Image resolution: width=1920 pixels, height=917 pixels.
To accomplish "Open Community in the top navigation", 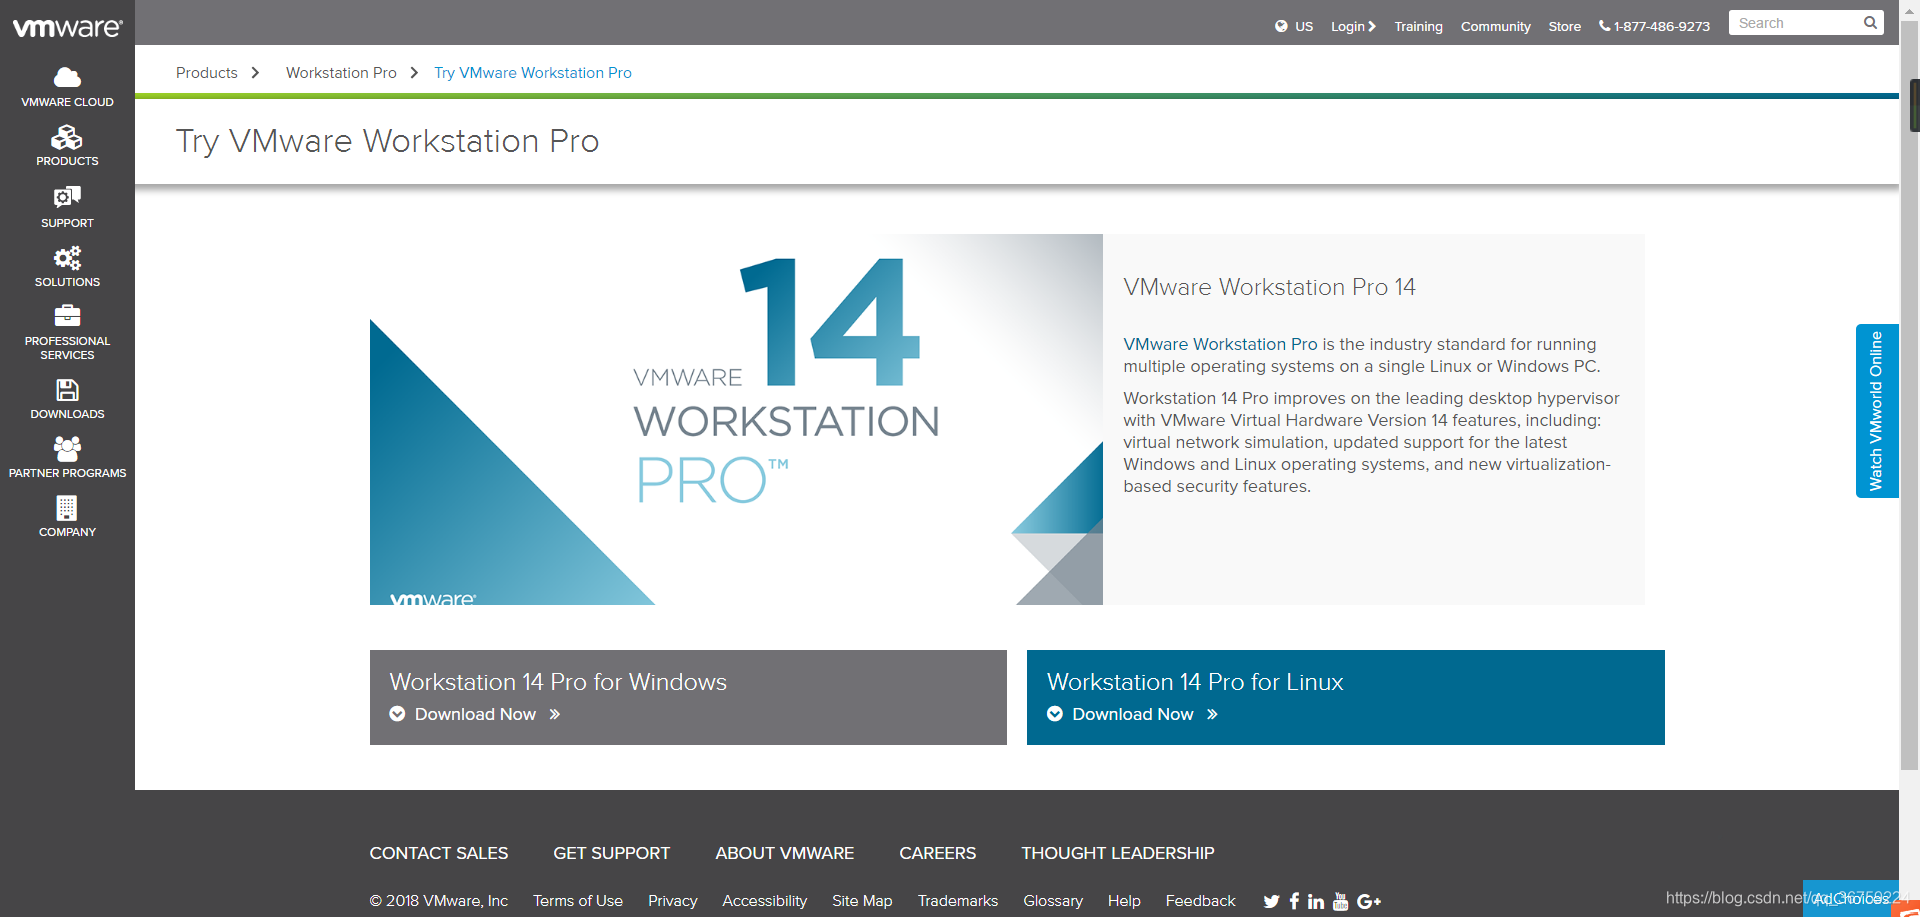I will (1495, 26).
